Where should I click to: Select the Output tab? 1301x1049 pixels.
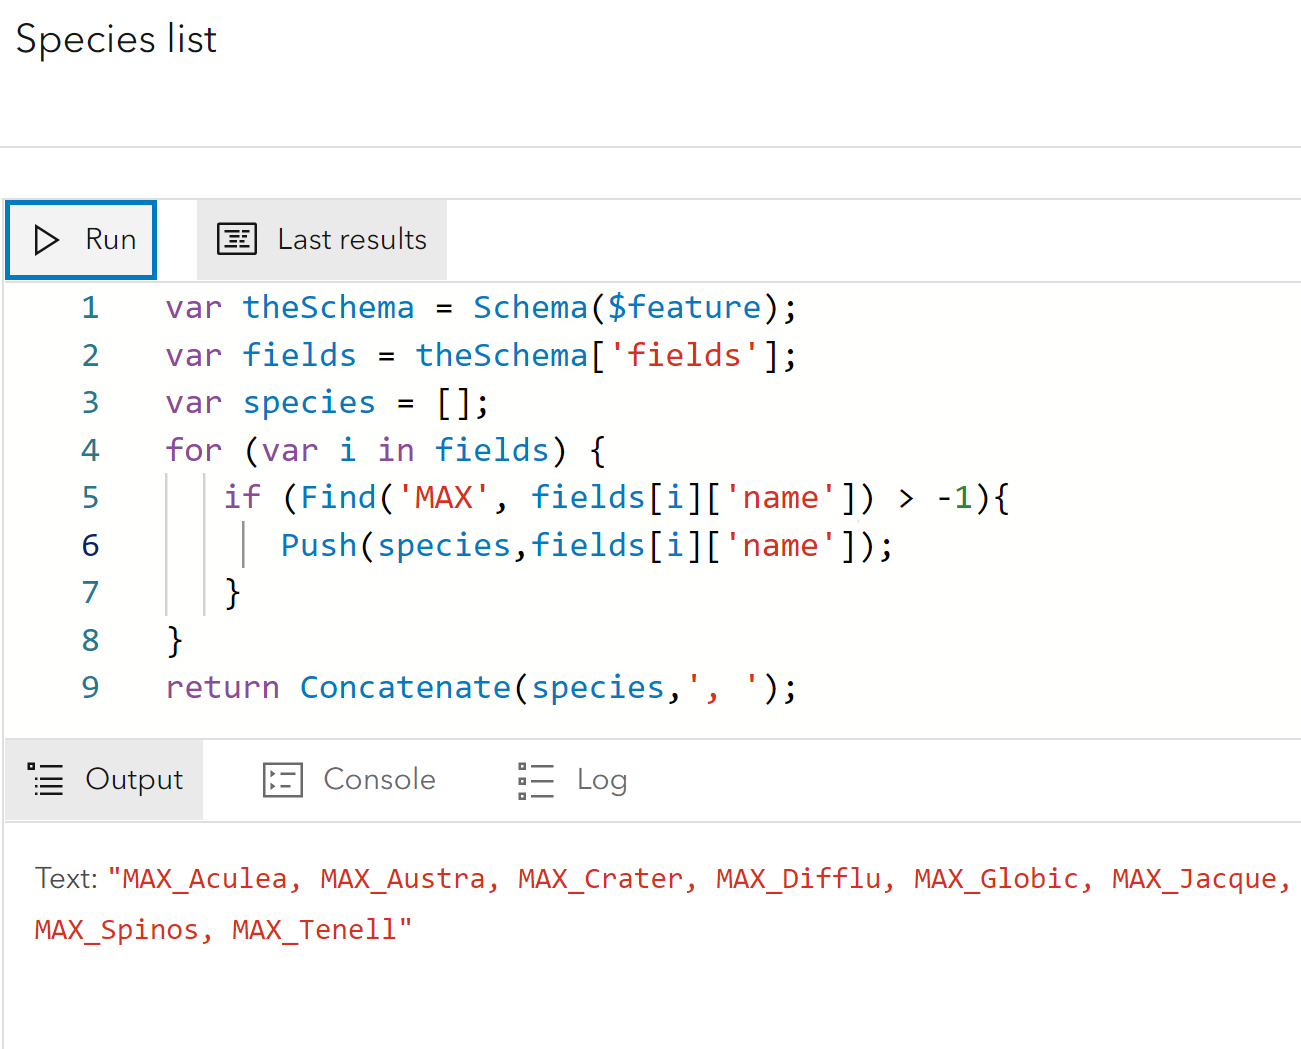point(103,779)
